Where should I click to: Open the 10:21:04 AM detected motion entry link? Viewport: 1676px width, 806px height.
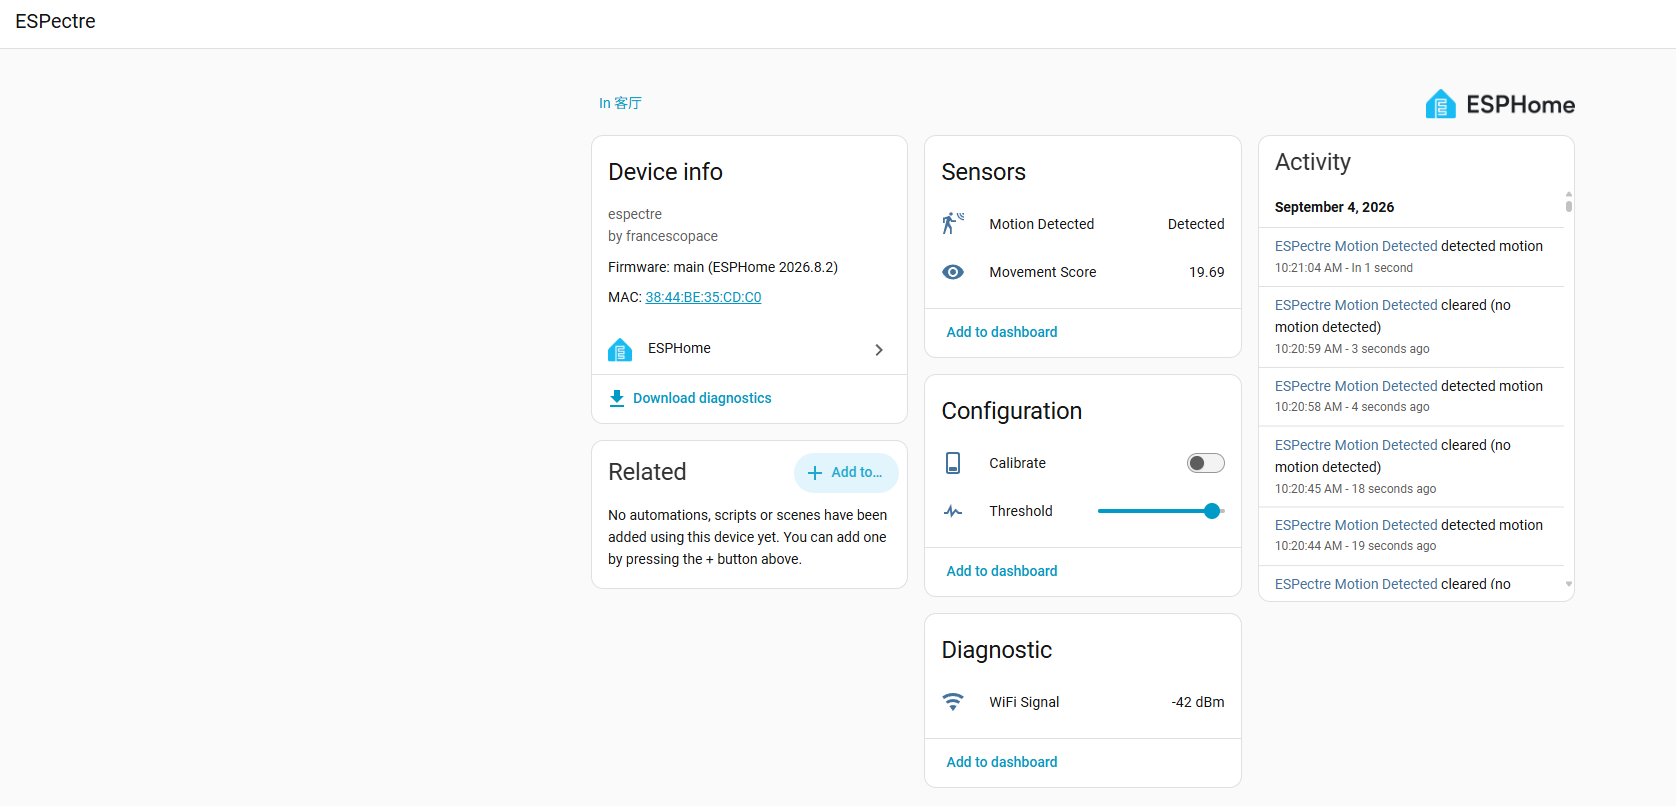coord(1356,246)
